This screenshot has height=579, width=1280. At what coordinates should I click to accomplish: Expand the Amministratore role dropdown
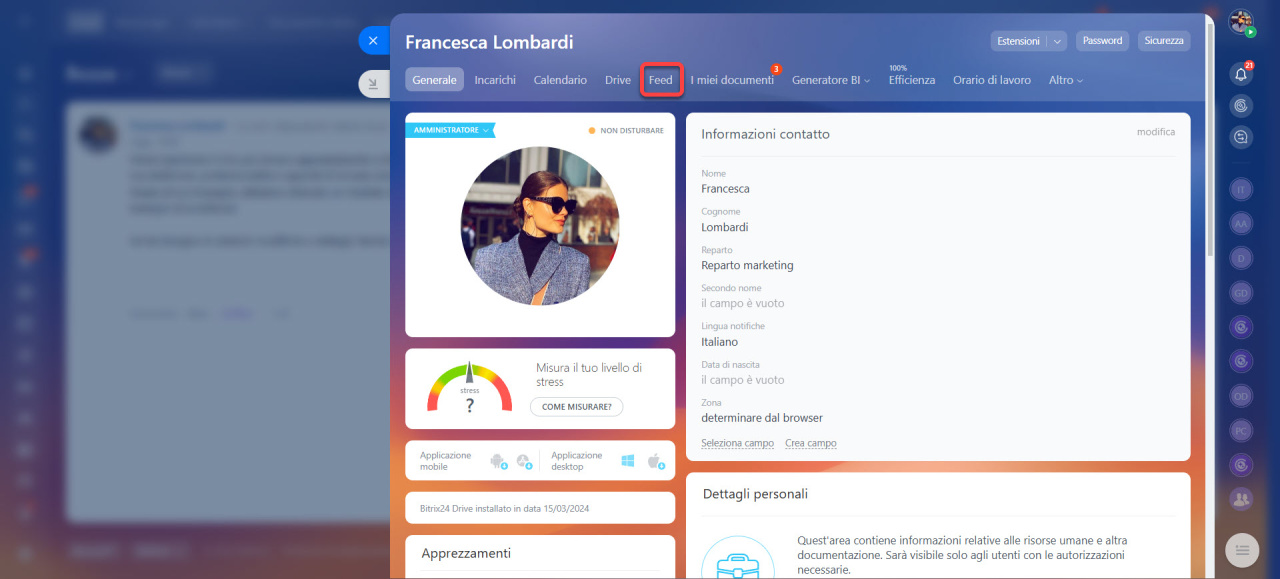pos(451,130)
